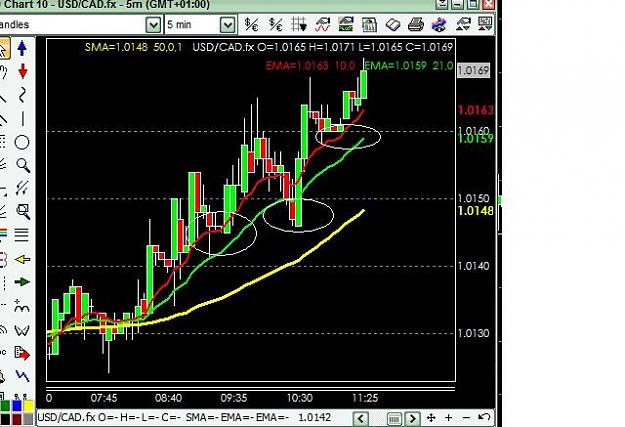Pick the blue color swatch
This screenshot has width=625, height=427.
click(16, 406)
